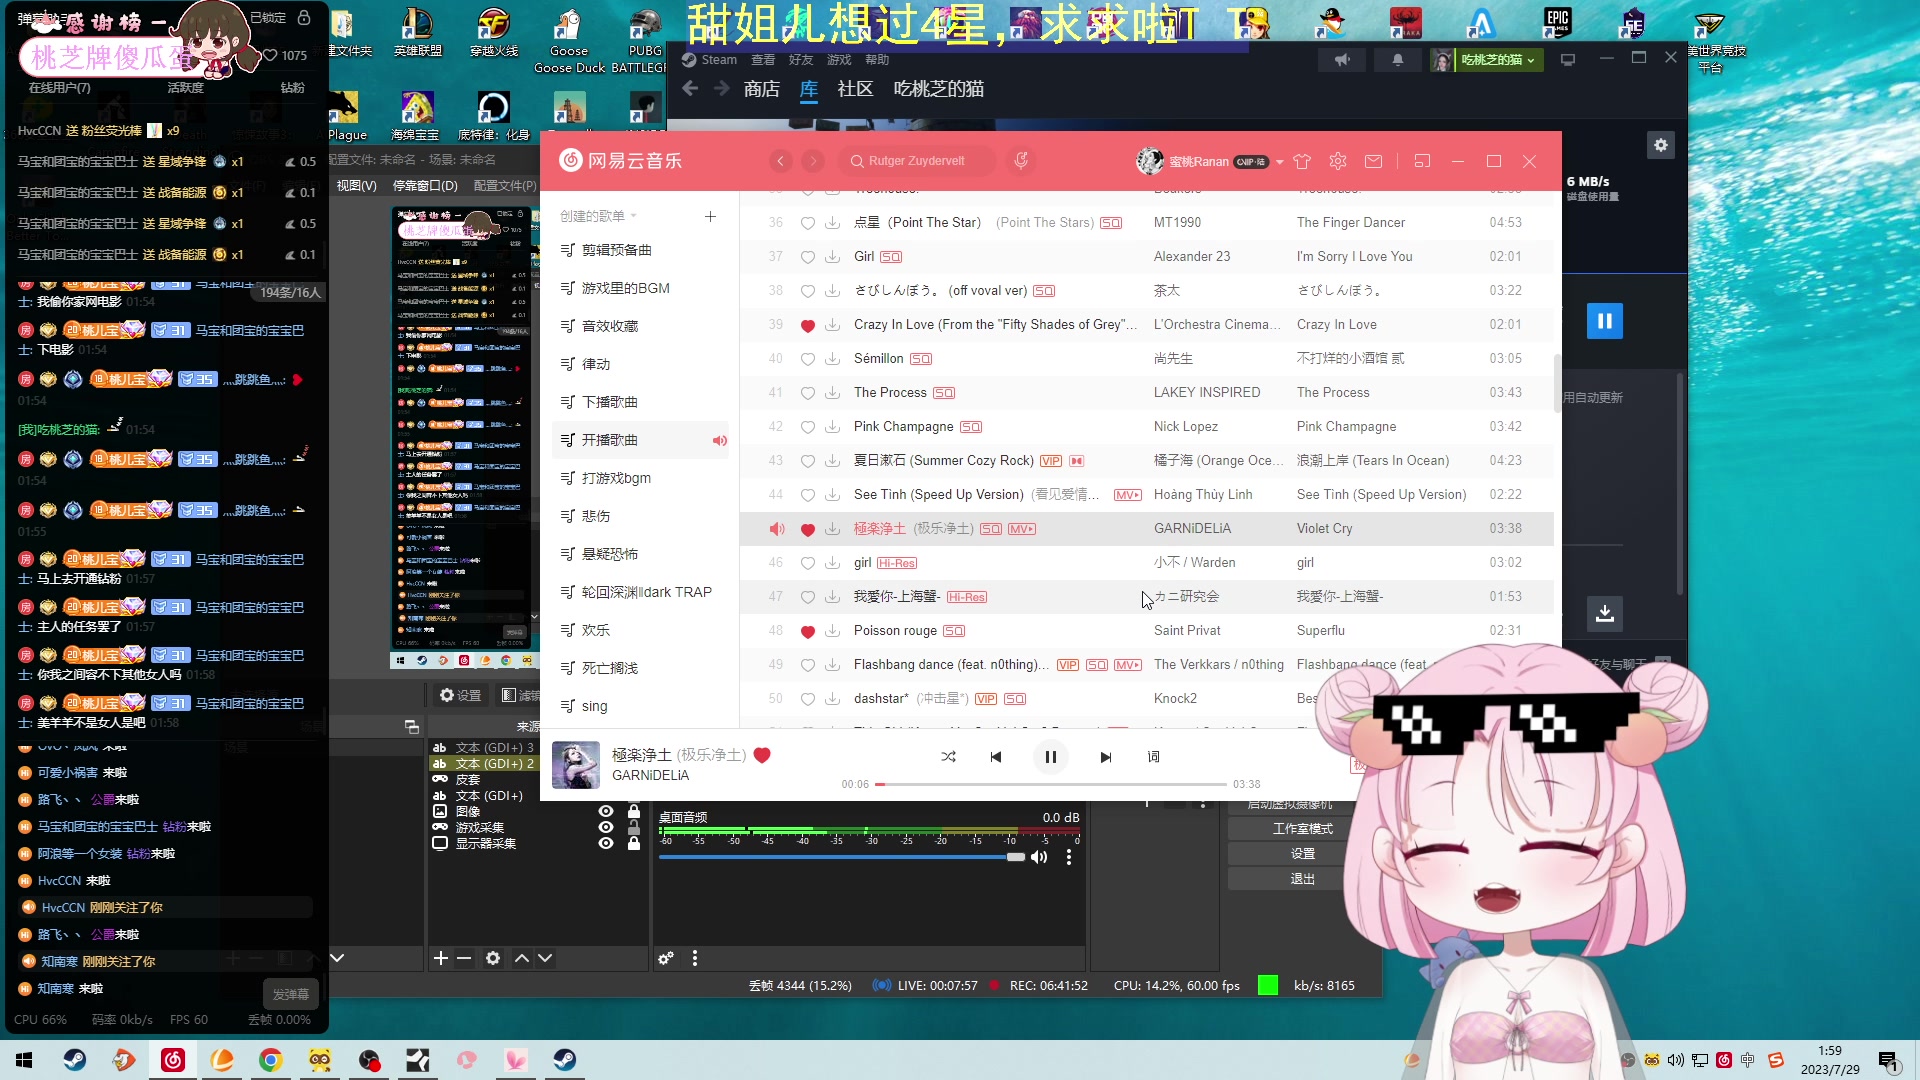Viewport: 1920px width, 1080px height.
Task: Open the 游戏里的BGM playlist
Action: tap(640, 288)
